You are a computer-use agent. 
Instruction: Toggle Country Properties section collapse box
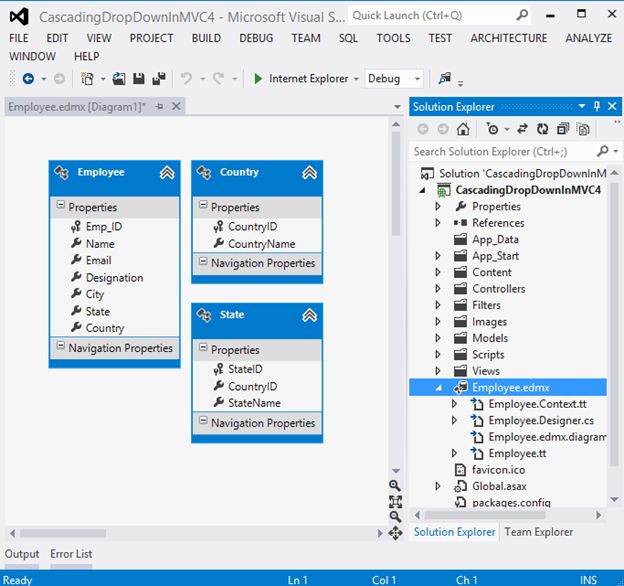tap(203, 205)
